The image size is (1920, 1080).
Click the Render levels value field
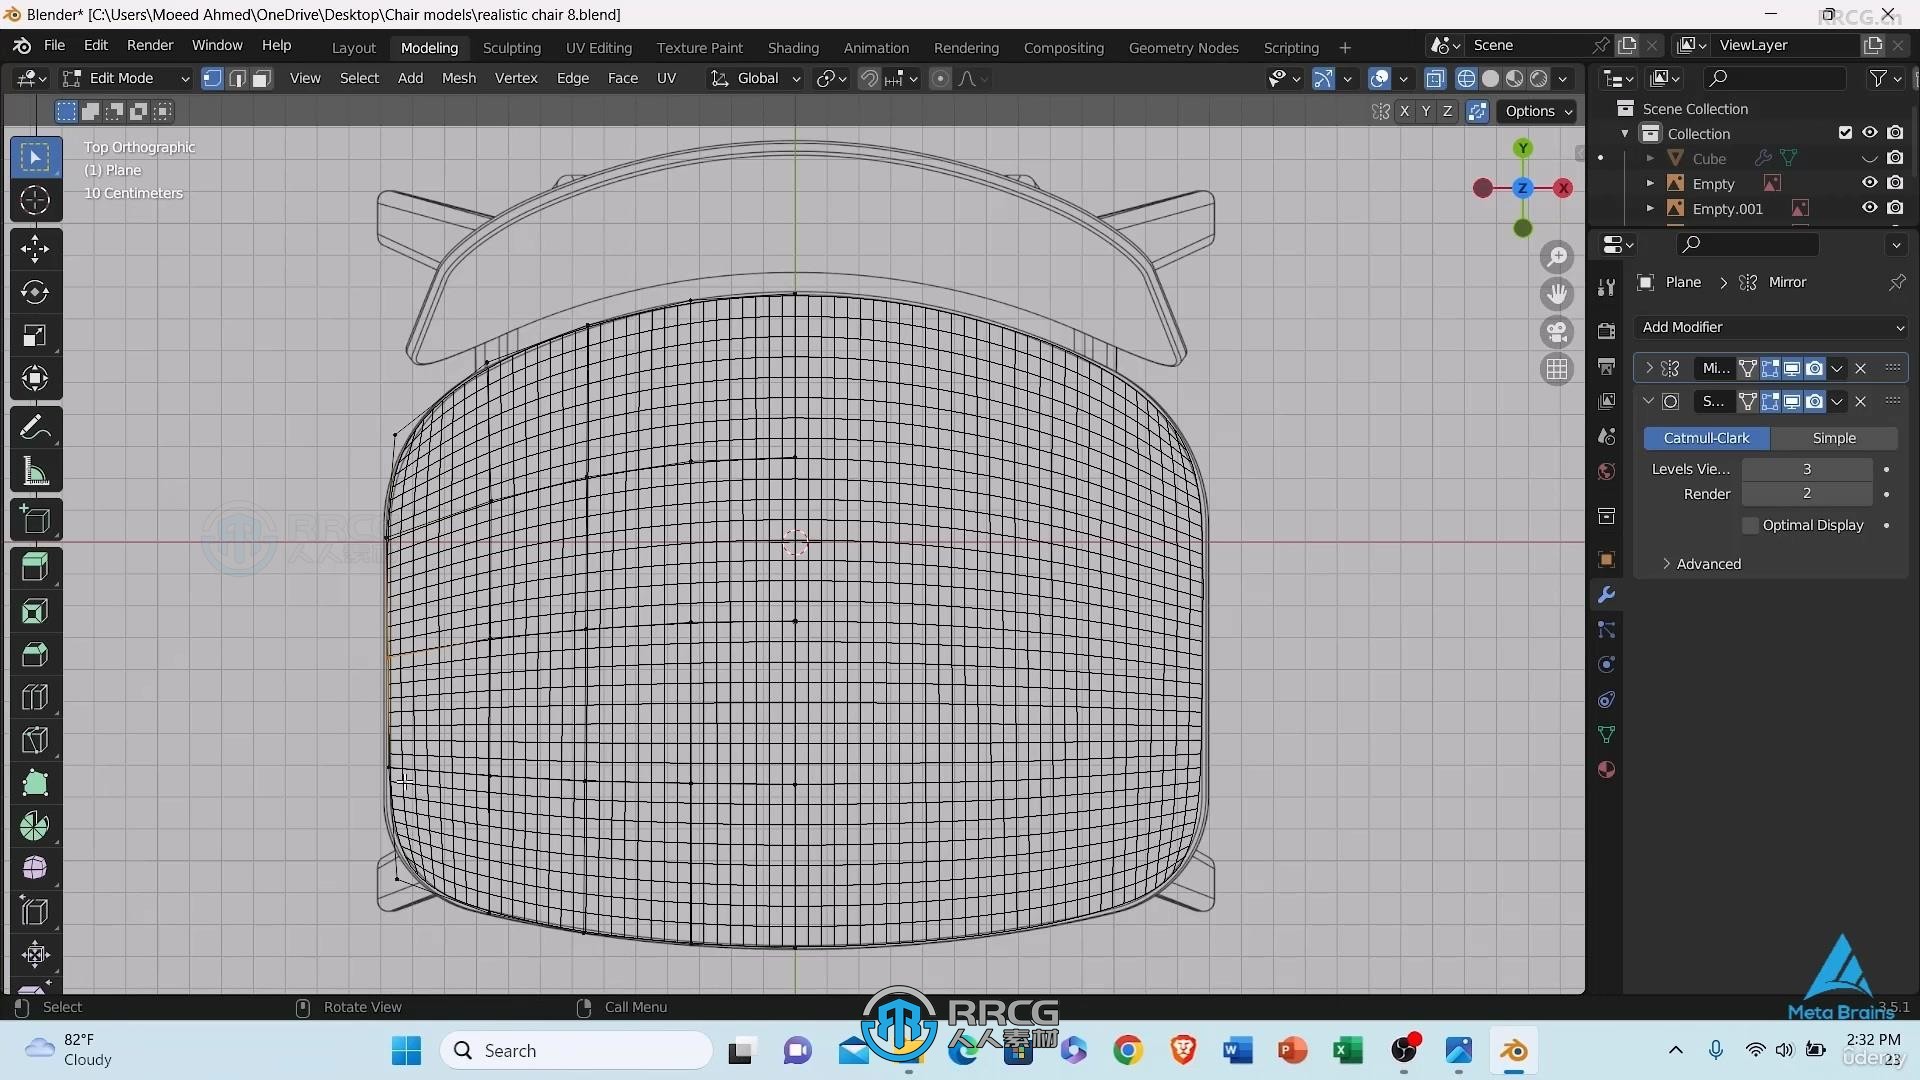[1805, 493]
